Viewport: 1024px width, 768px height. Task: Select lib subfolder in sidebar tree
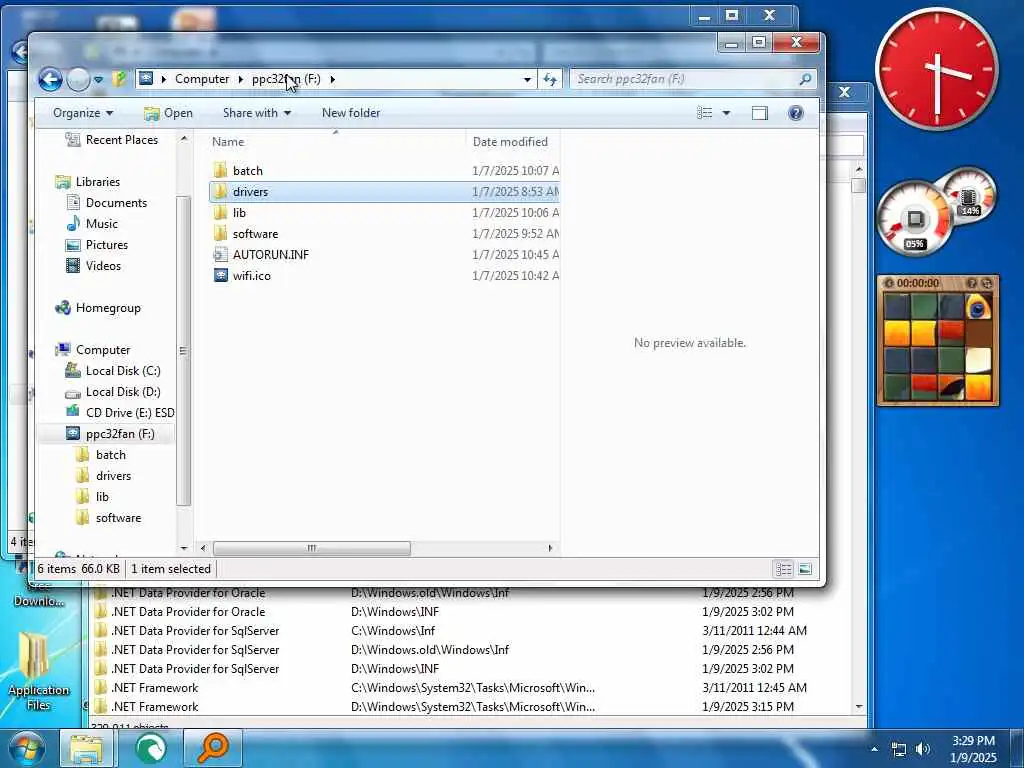pyautogui.click(x=102, y=497)
